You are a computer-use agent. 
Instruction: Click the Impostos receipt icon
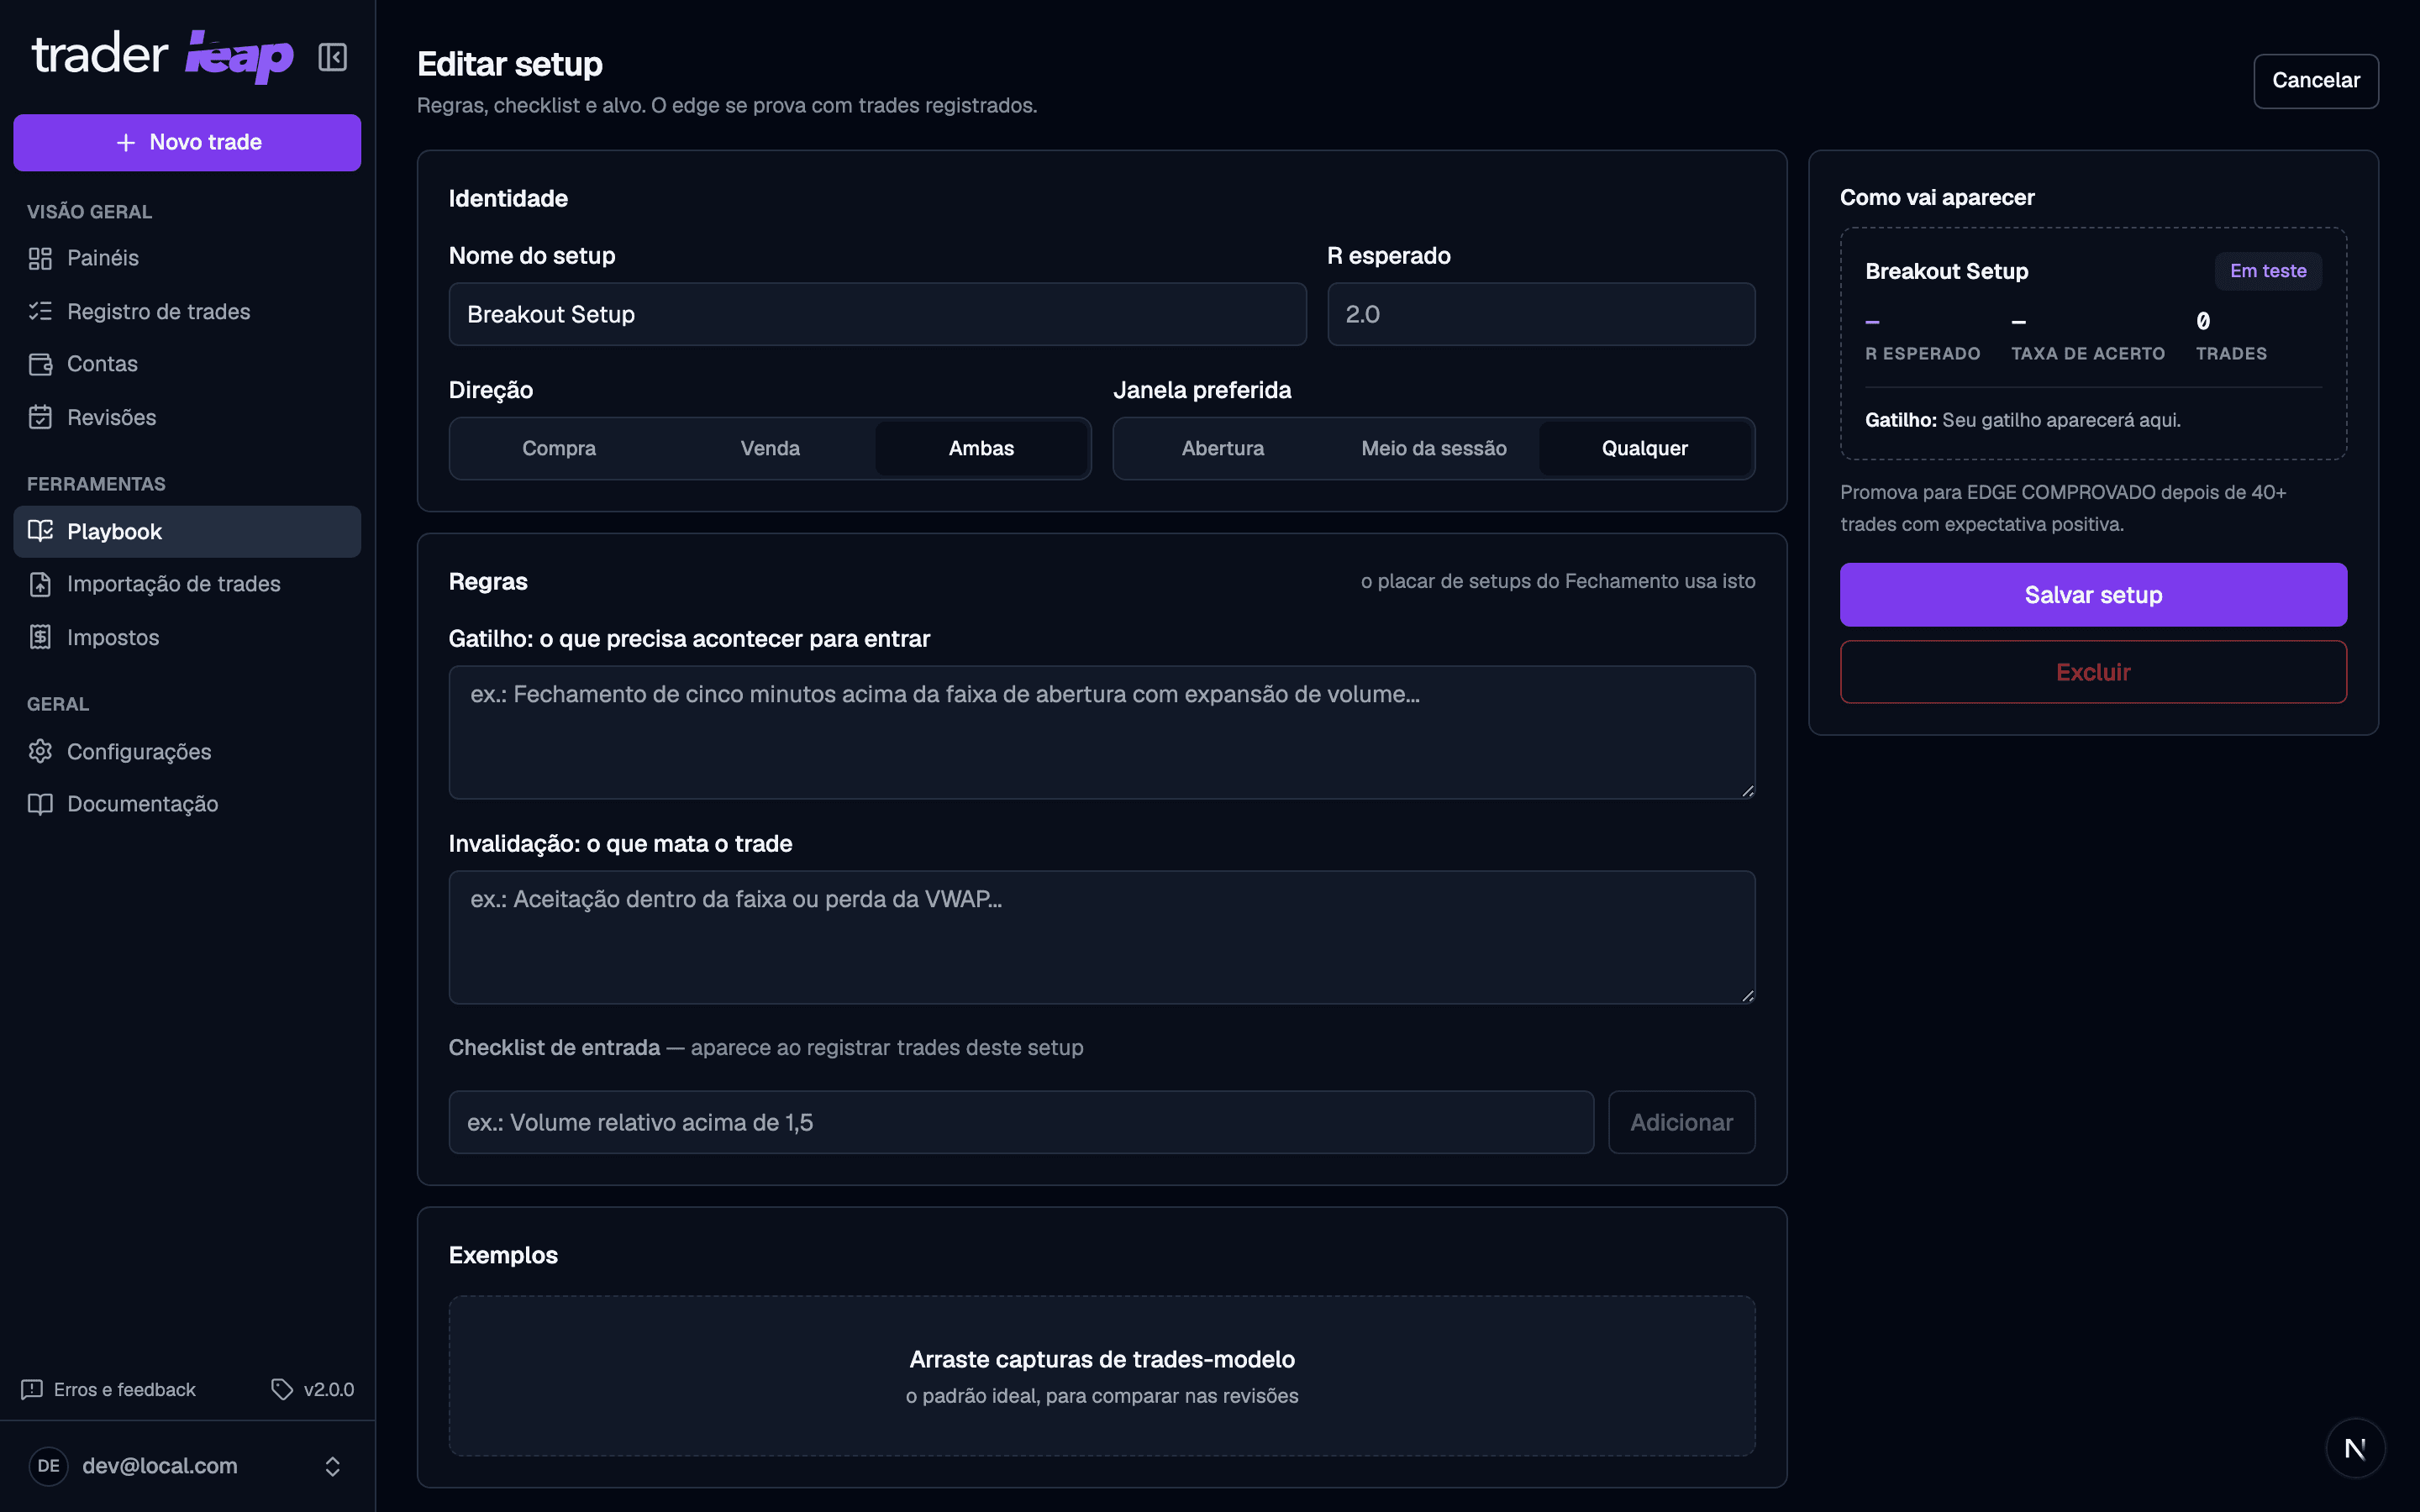pos(40,637)
